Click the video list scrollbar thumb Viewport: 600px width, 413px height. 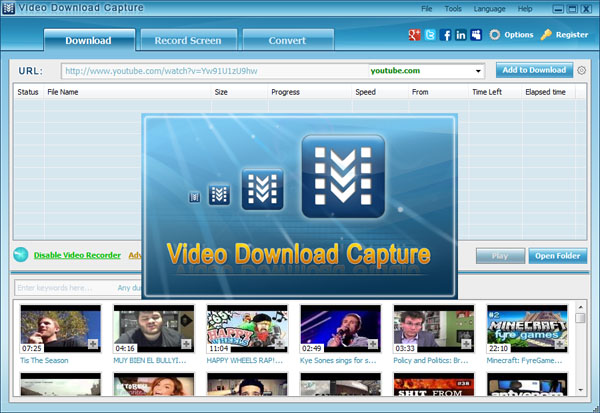pos(580,318)
